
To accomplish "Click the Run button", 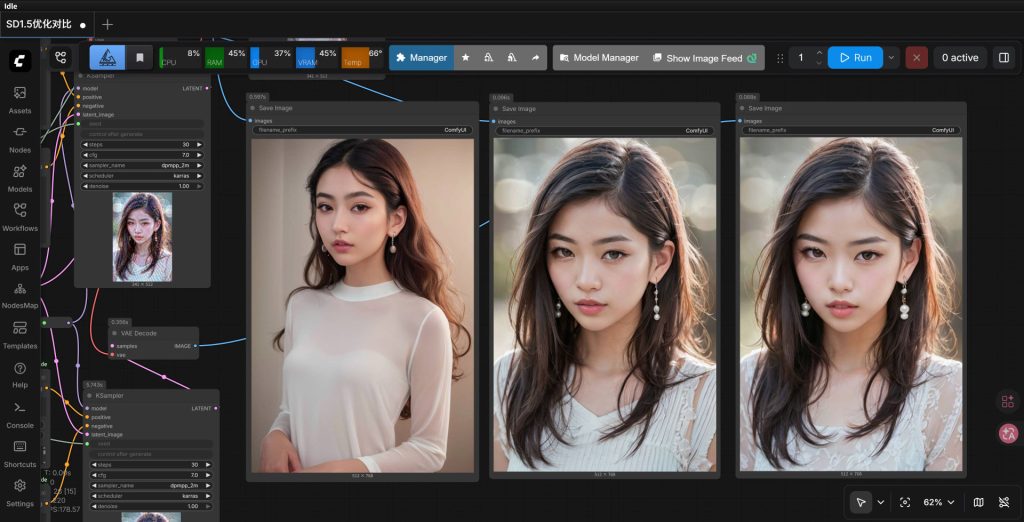I will (855, 58).
